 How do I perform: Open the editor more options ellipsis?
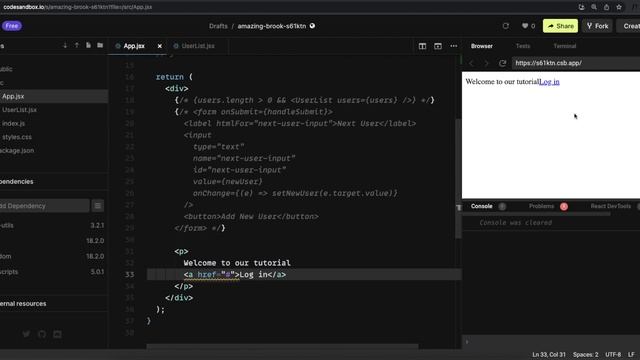tap(453, 46)
